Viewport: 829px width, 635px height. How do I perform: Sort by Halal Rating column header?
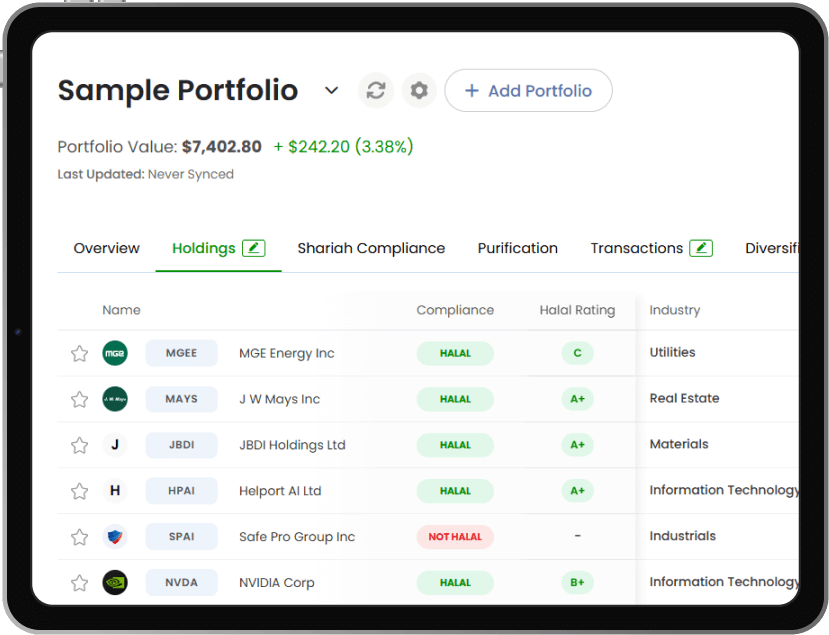tap(577, 310)
